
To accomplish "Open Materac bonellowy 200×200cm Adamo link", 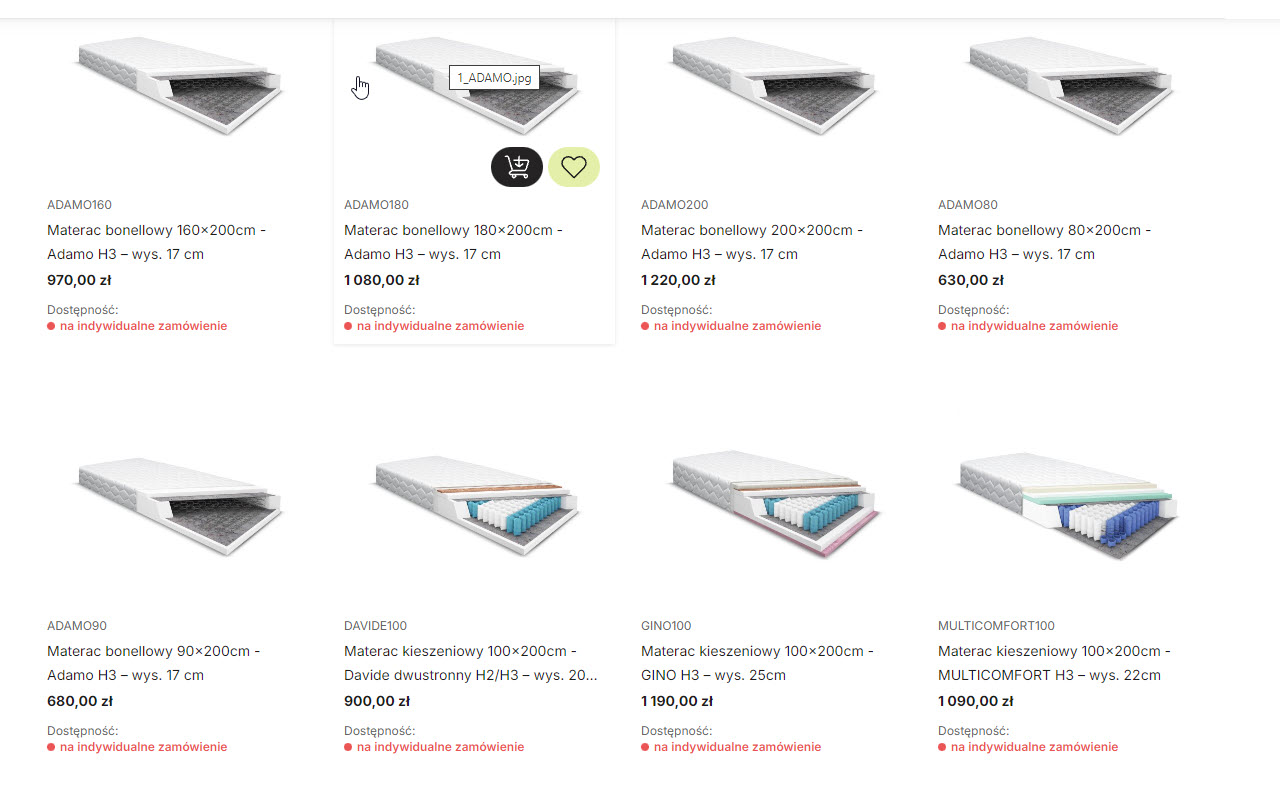I will 751,242.
